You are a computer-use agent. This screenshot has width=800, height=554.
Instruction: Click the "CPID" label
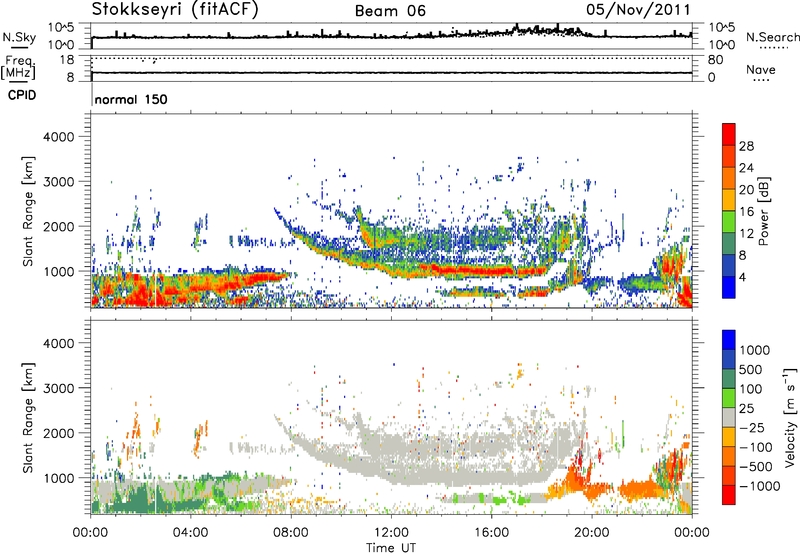[21, 95]
